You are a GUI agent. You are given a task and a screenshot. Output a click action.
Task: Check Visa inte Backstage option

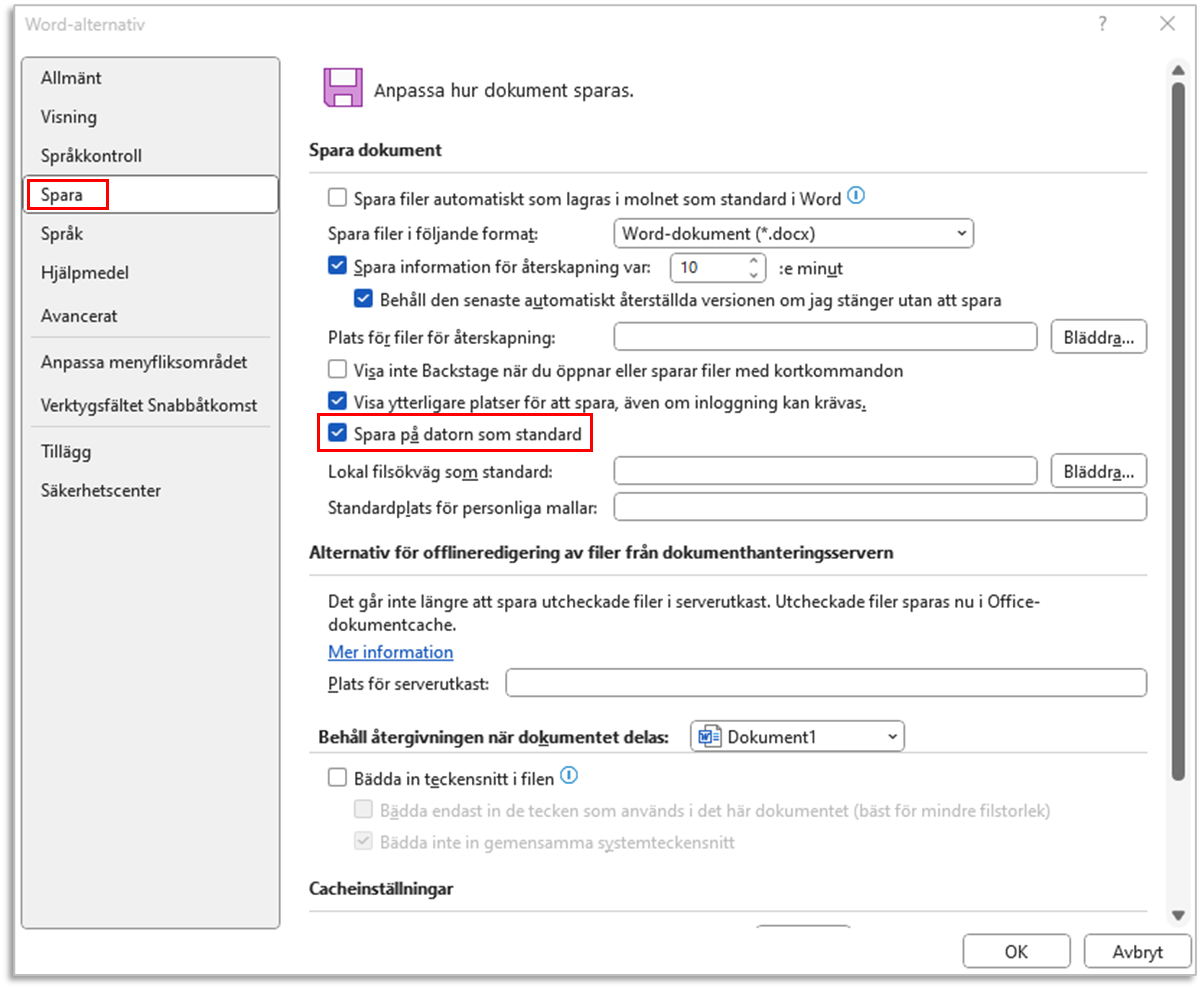[x=338, y=371]
